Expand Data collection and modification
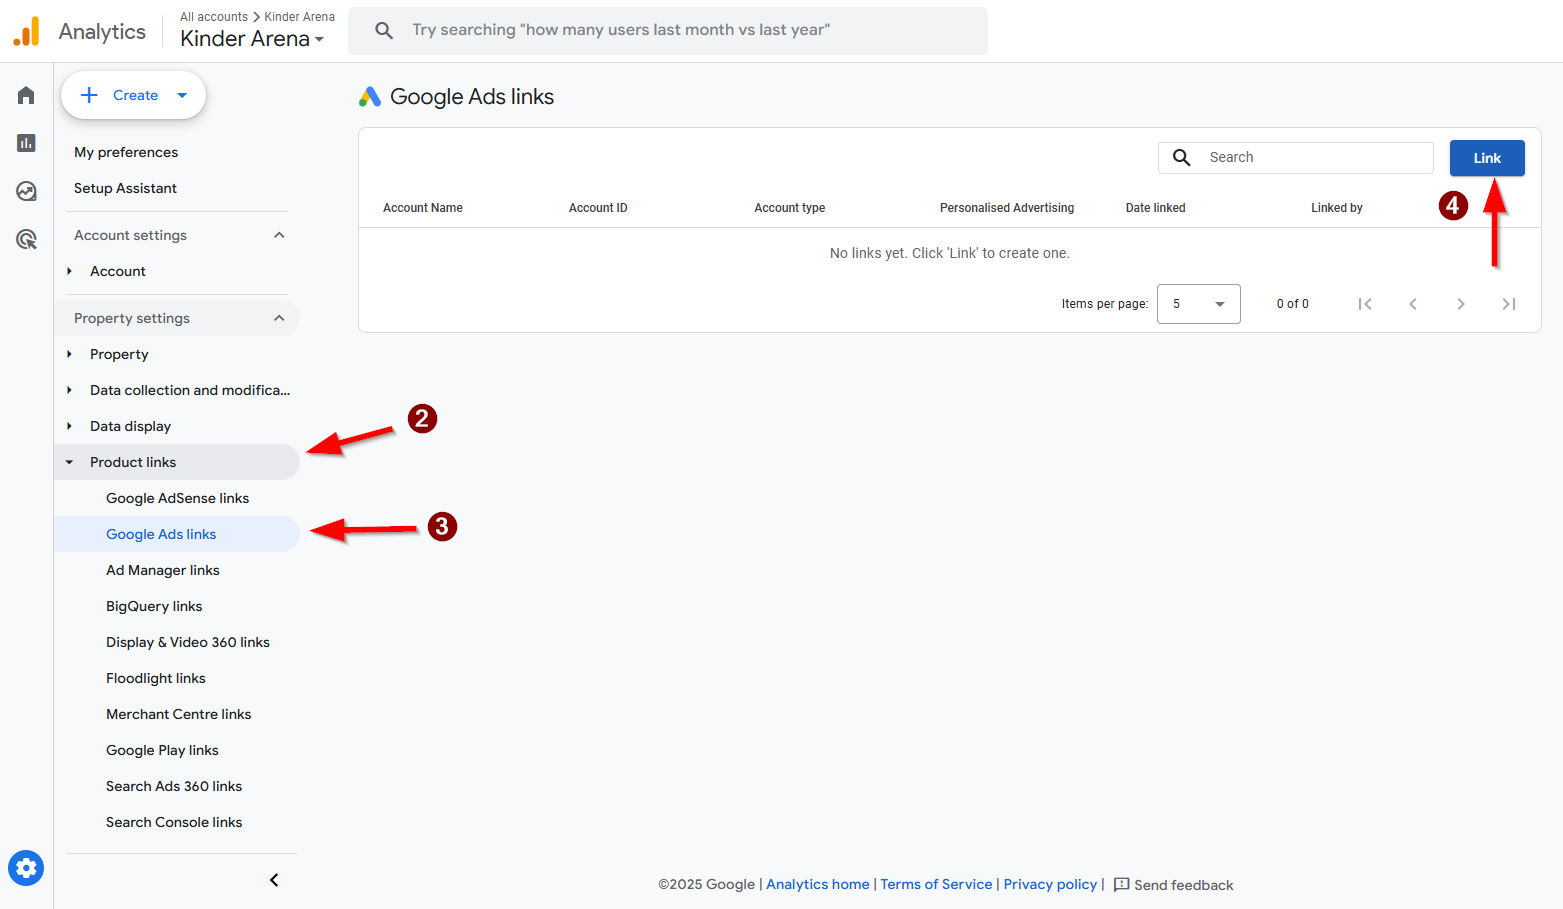Image resolution: width=1563 pixels, height=909 pixels. 69,390
